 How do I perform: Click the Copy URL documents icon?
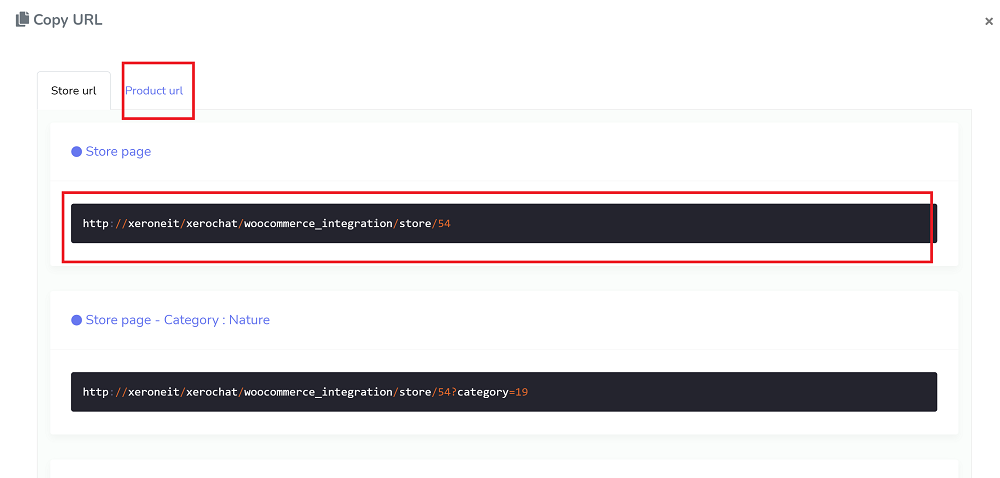(x=22, y=20)
